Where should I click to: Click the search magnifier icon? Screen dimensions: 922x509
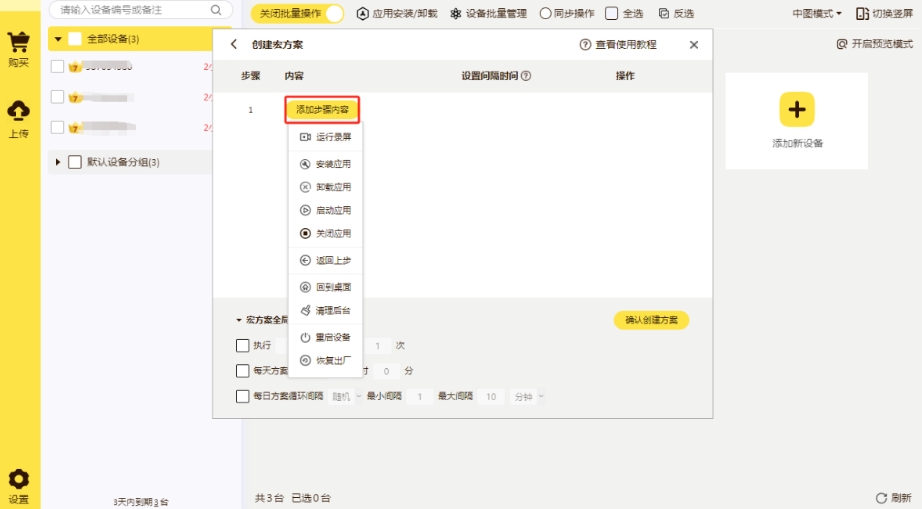click(x=216, y=10)
